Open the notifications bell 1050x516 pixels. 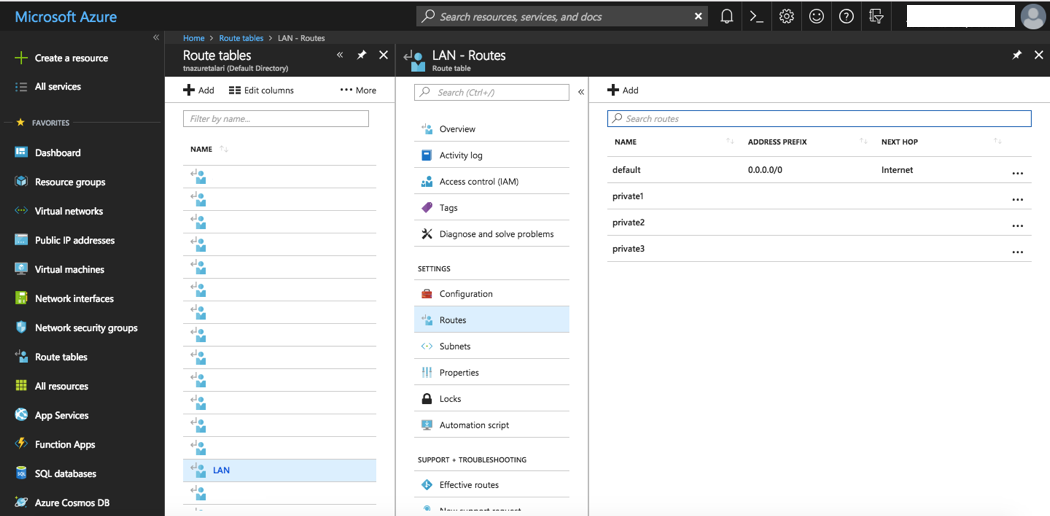727,16
